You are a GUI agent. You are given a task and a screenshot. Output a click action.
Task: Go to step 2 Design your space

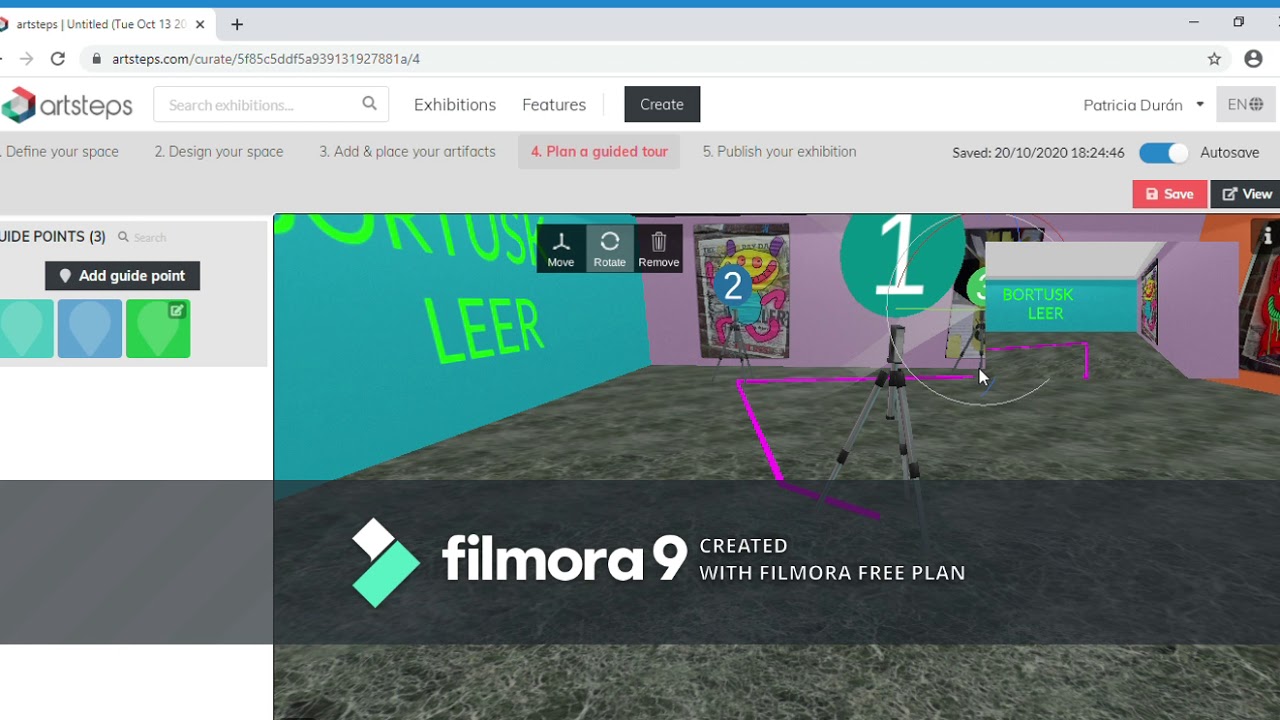219,152
